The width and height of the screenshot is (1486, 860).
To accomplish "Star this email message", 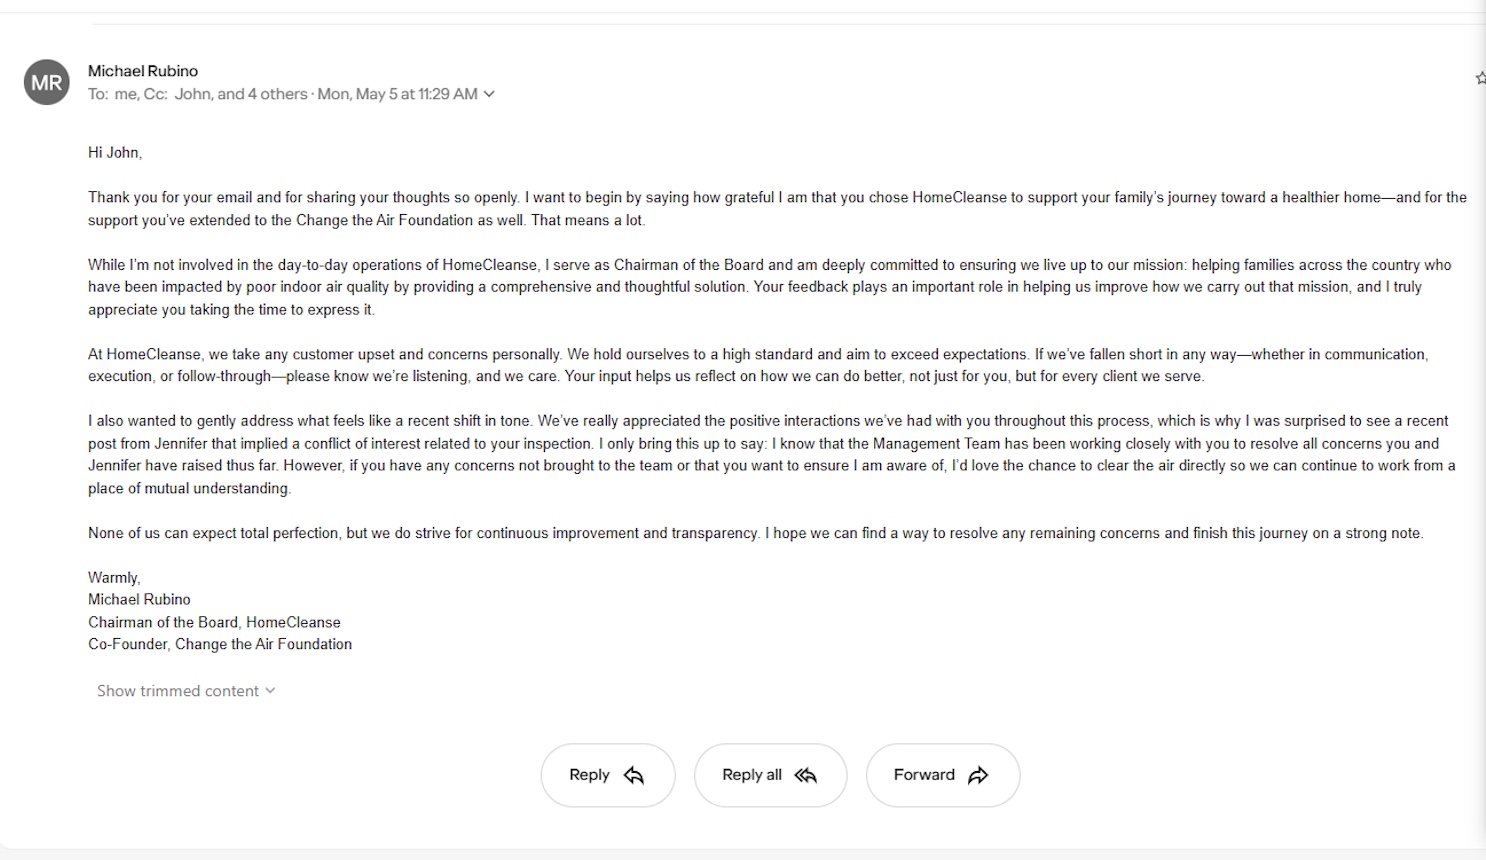I will (x=1480, y=78).
